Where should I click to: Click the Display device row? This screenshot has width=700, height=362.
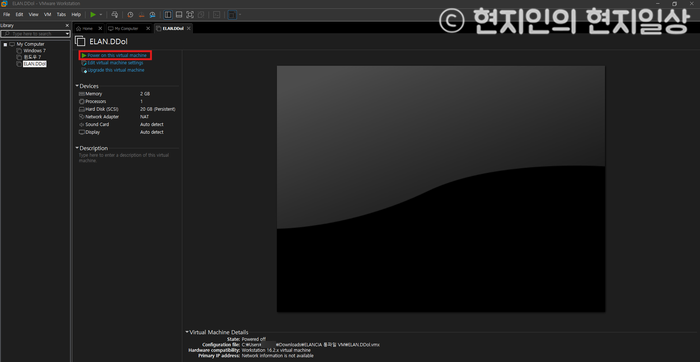pyautogui.click(x=128, y=132)
